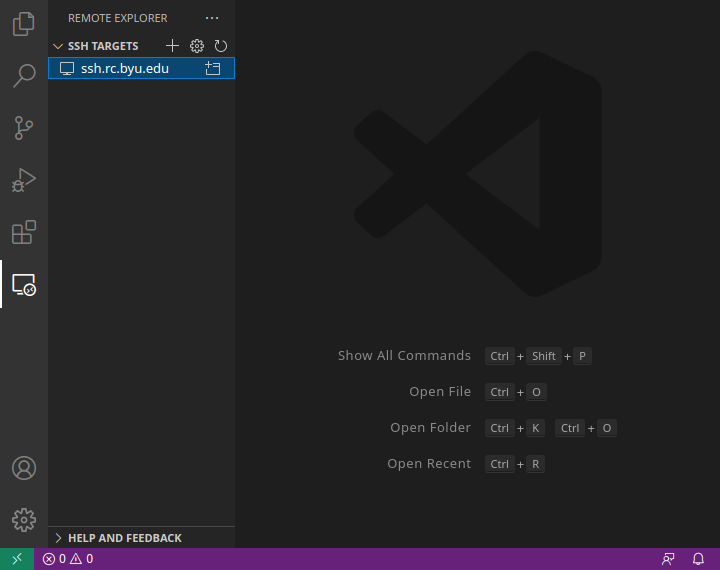Click the K key cap for Open Folder
Image resolution: width=720 pixels, height=570 pixels.
pyautogui.click(x=535, y=428)
